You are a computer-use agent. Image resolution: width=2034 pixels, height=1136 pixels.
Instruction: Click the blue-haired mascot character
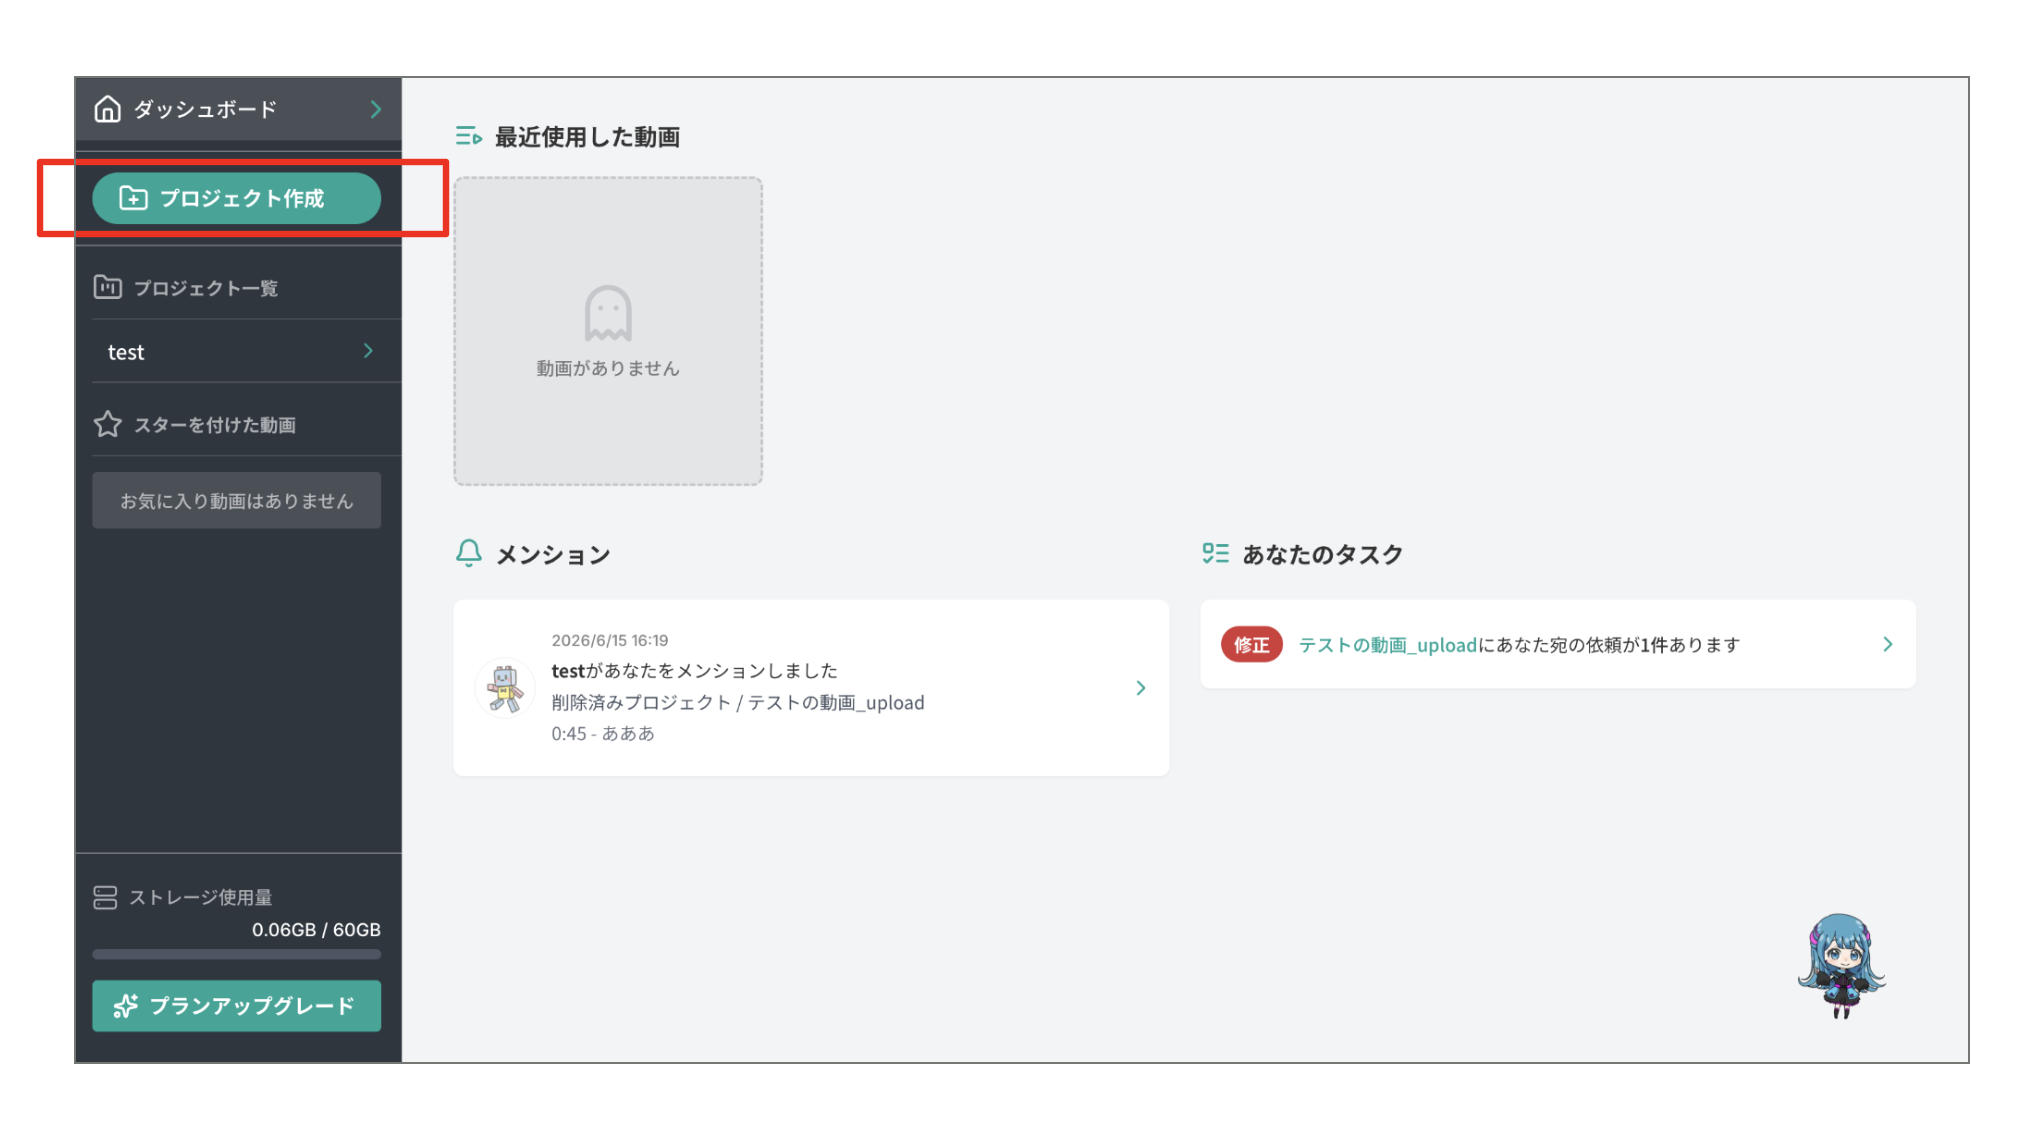(x=1842, y=965)
